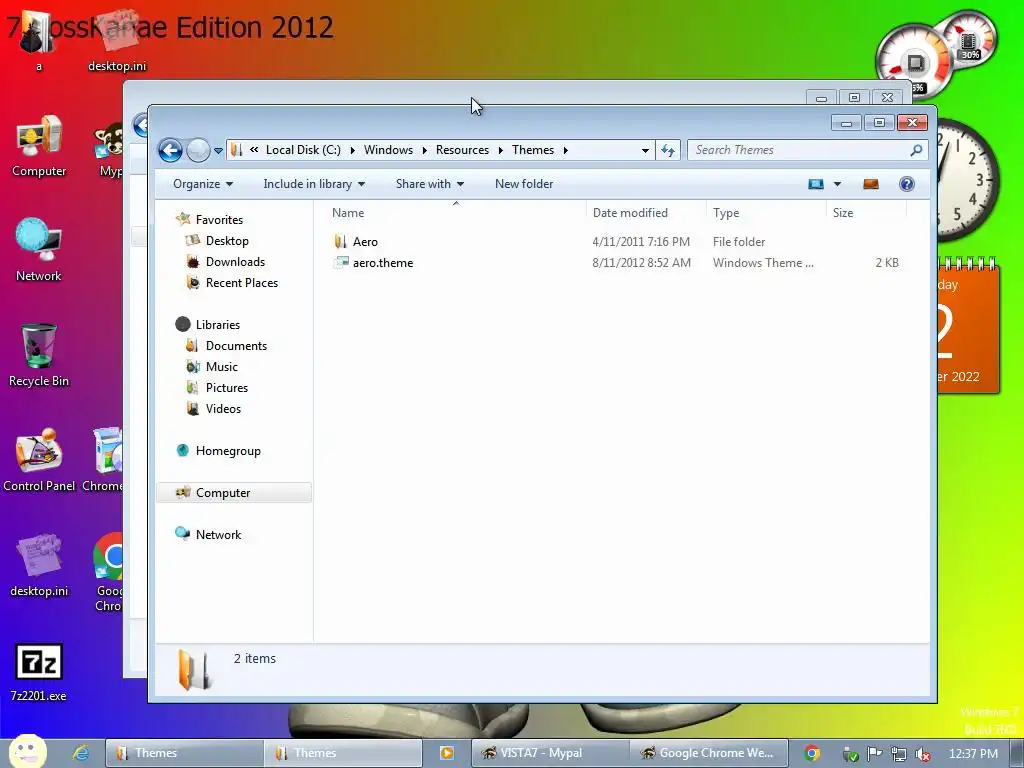
Task: Click the network tray icon
Action: 899,754
